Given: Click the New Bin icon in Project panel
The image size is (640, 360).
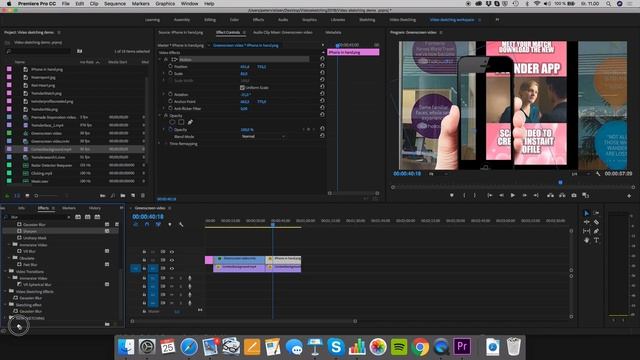Looking at the screenshot, I should [123, 196].
